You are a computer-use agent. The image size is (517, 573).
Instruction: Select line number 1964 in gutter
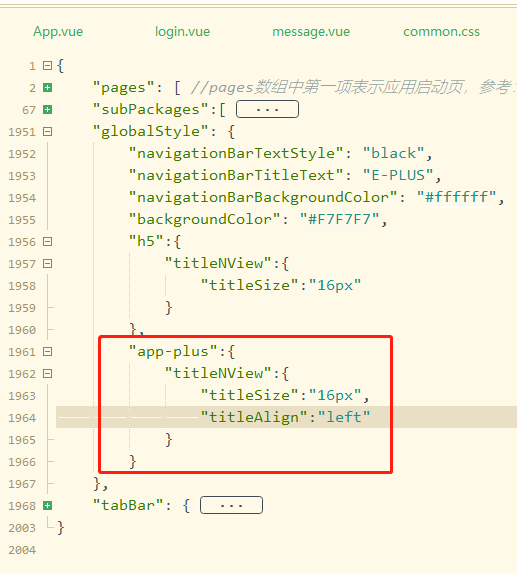pos(22,418)
